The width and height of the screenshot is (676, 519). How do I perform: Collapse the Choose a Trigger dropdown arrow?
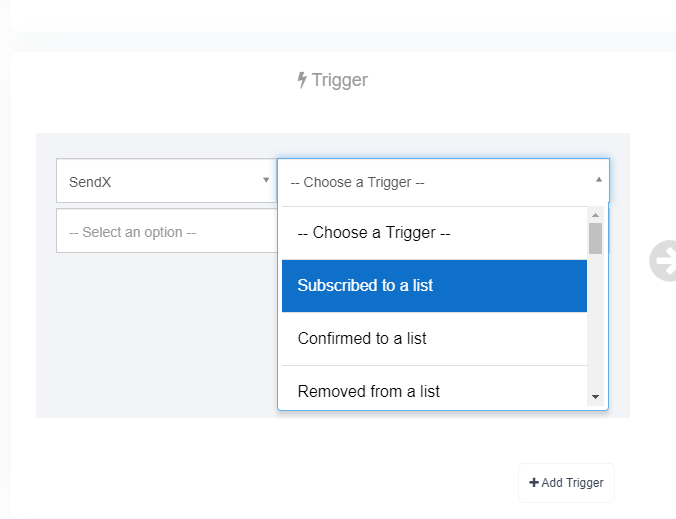pos(598,179)
